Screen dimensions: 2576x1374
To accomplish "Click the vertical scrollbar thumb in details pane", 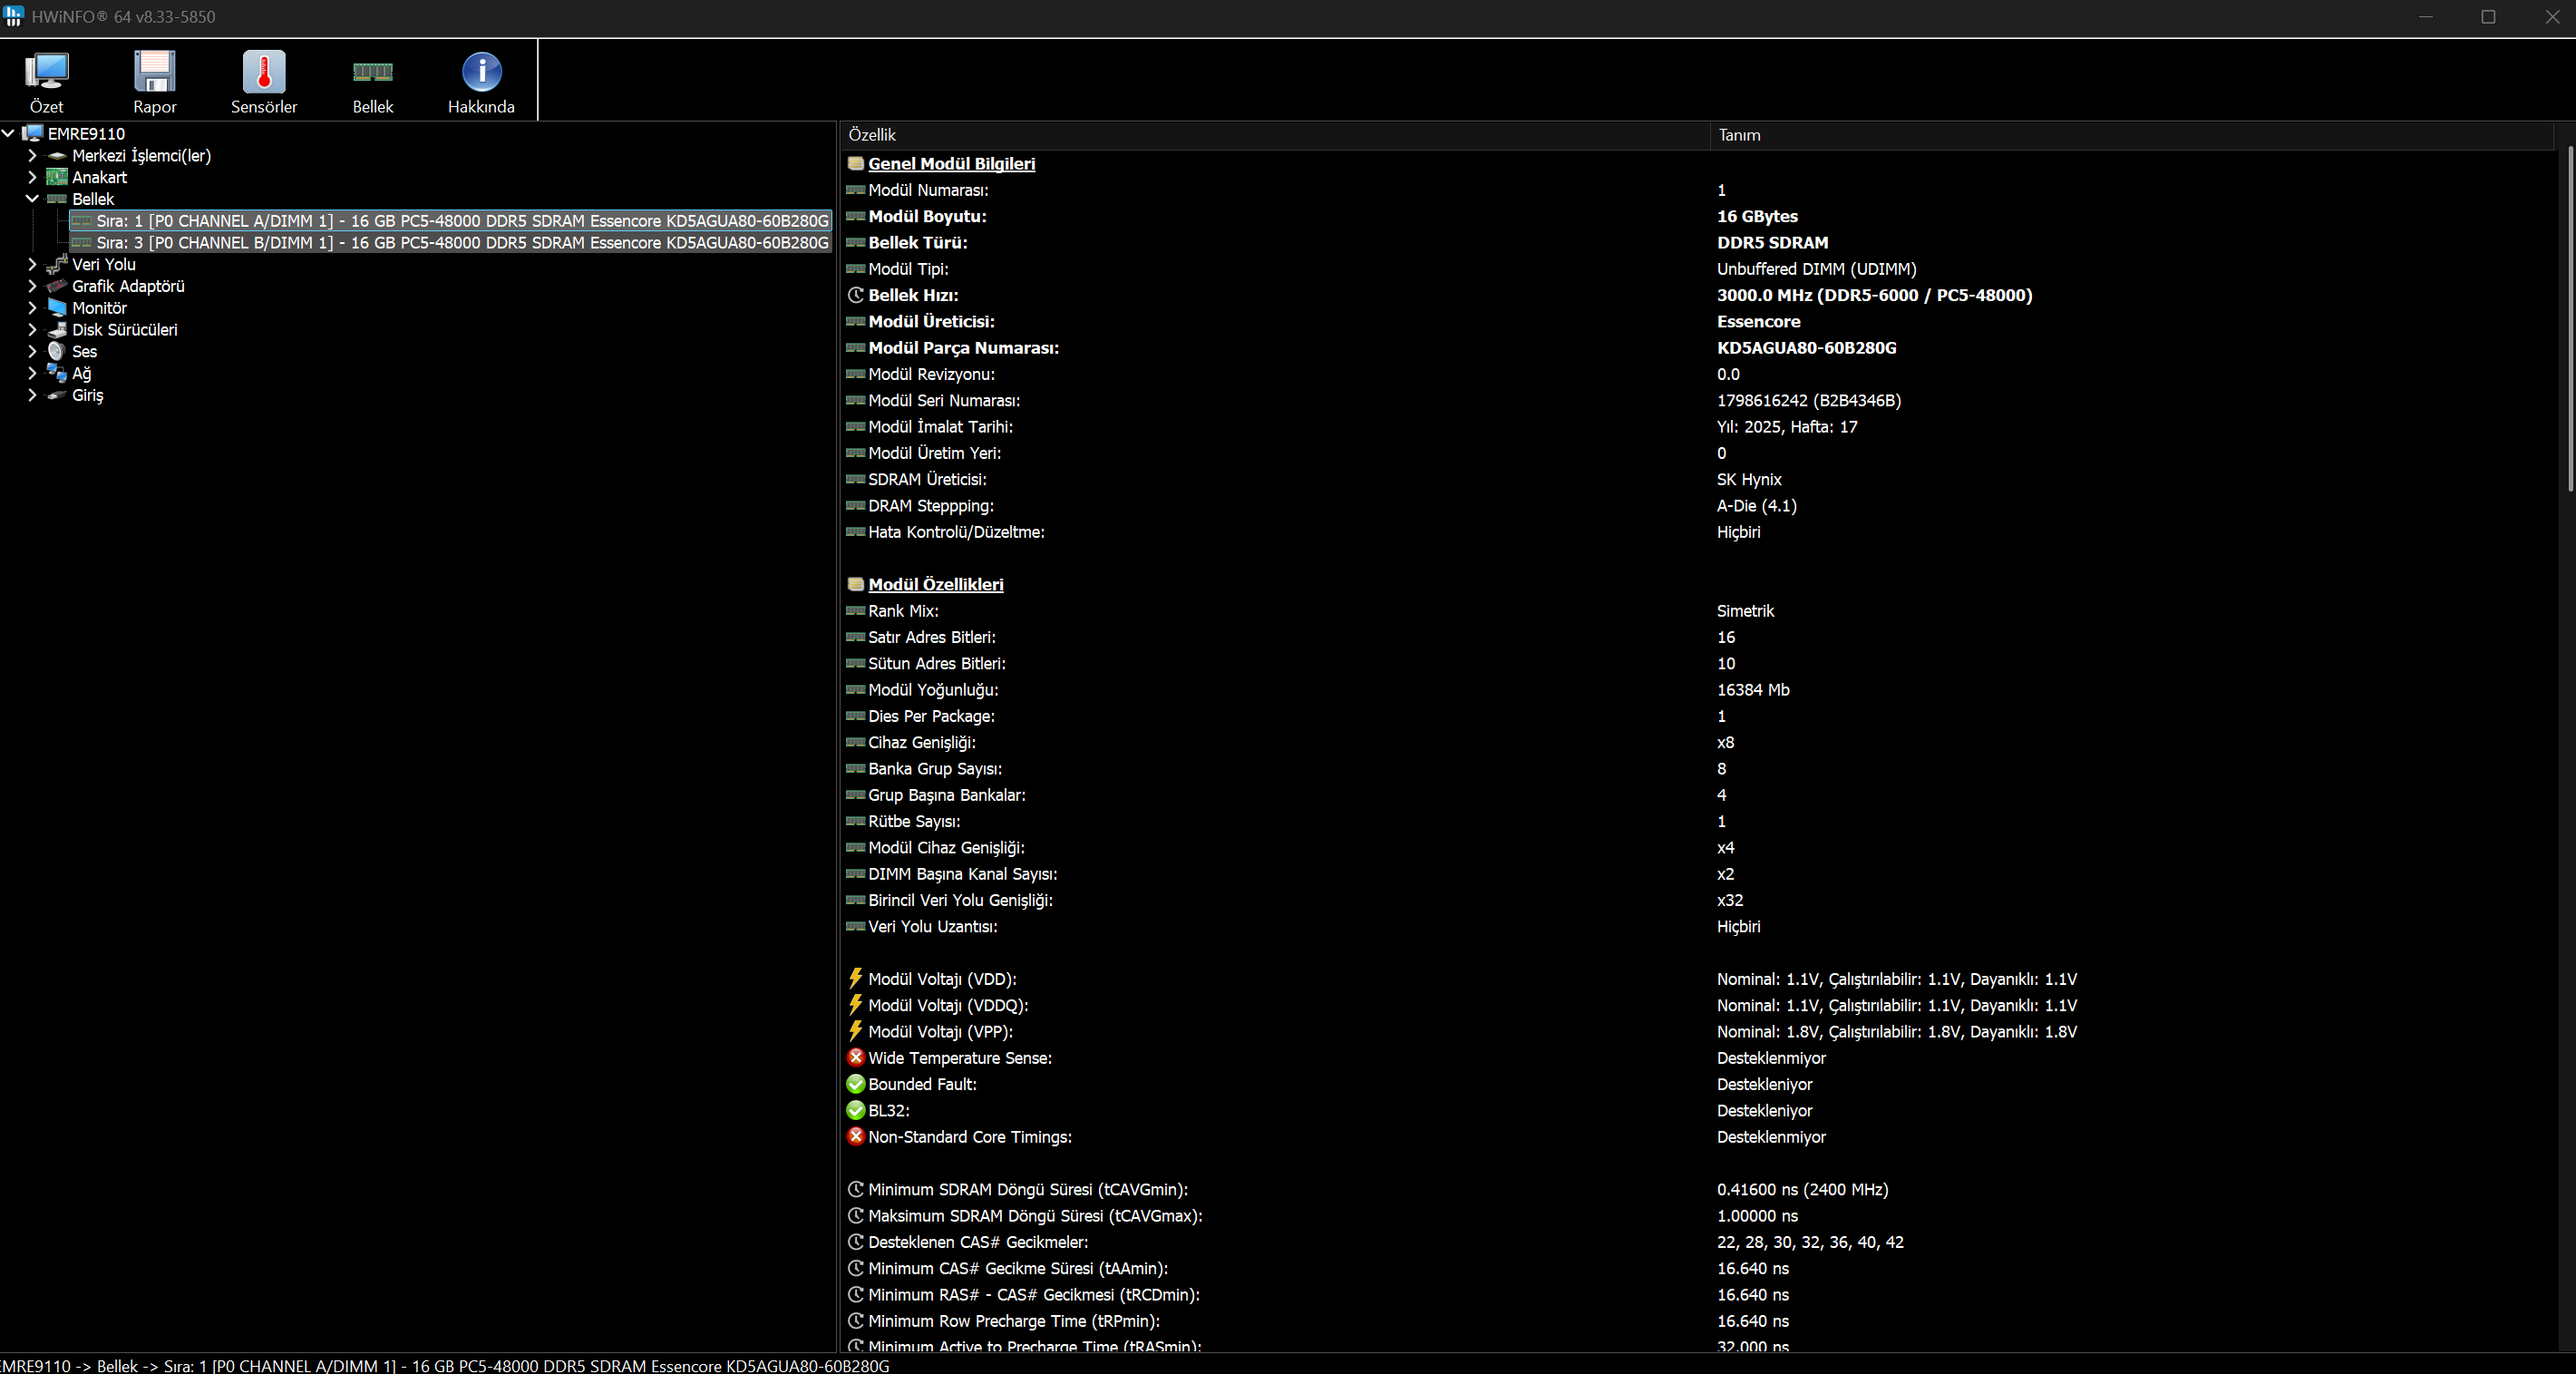I will 2569,319.
